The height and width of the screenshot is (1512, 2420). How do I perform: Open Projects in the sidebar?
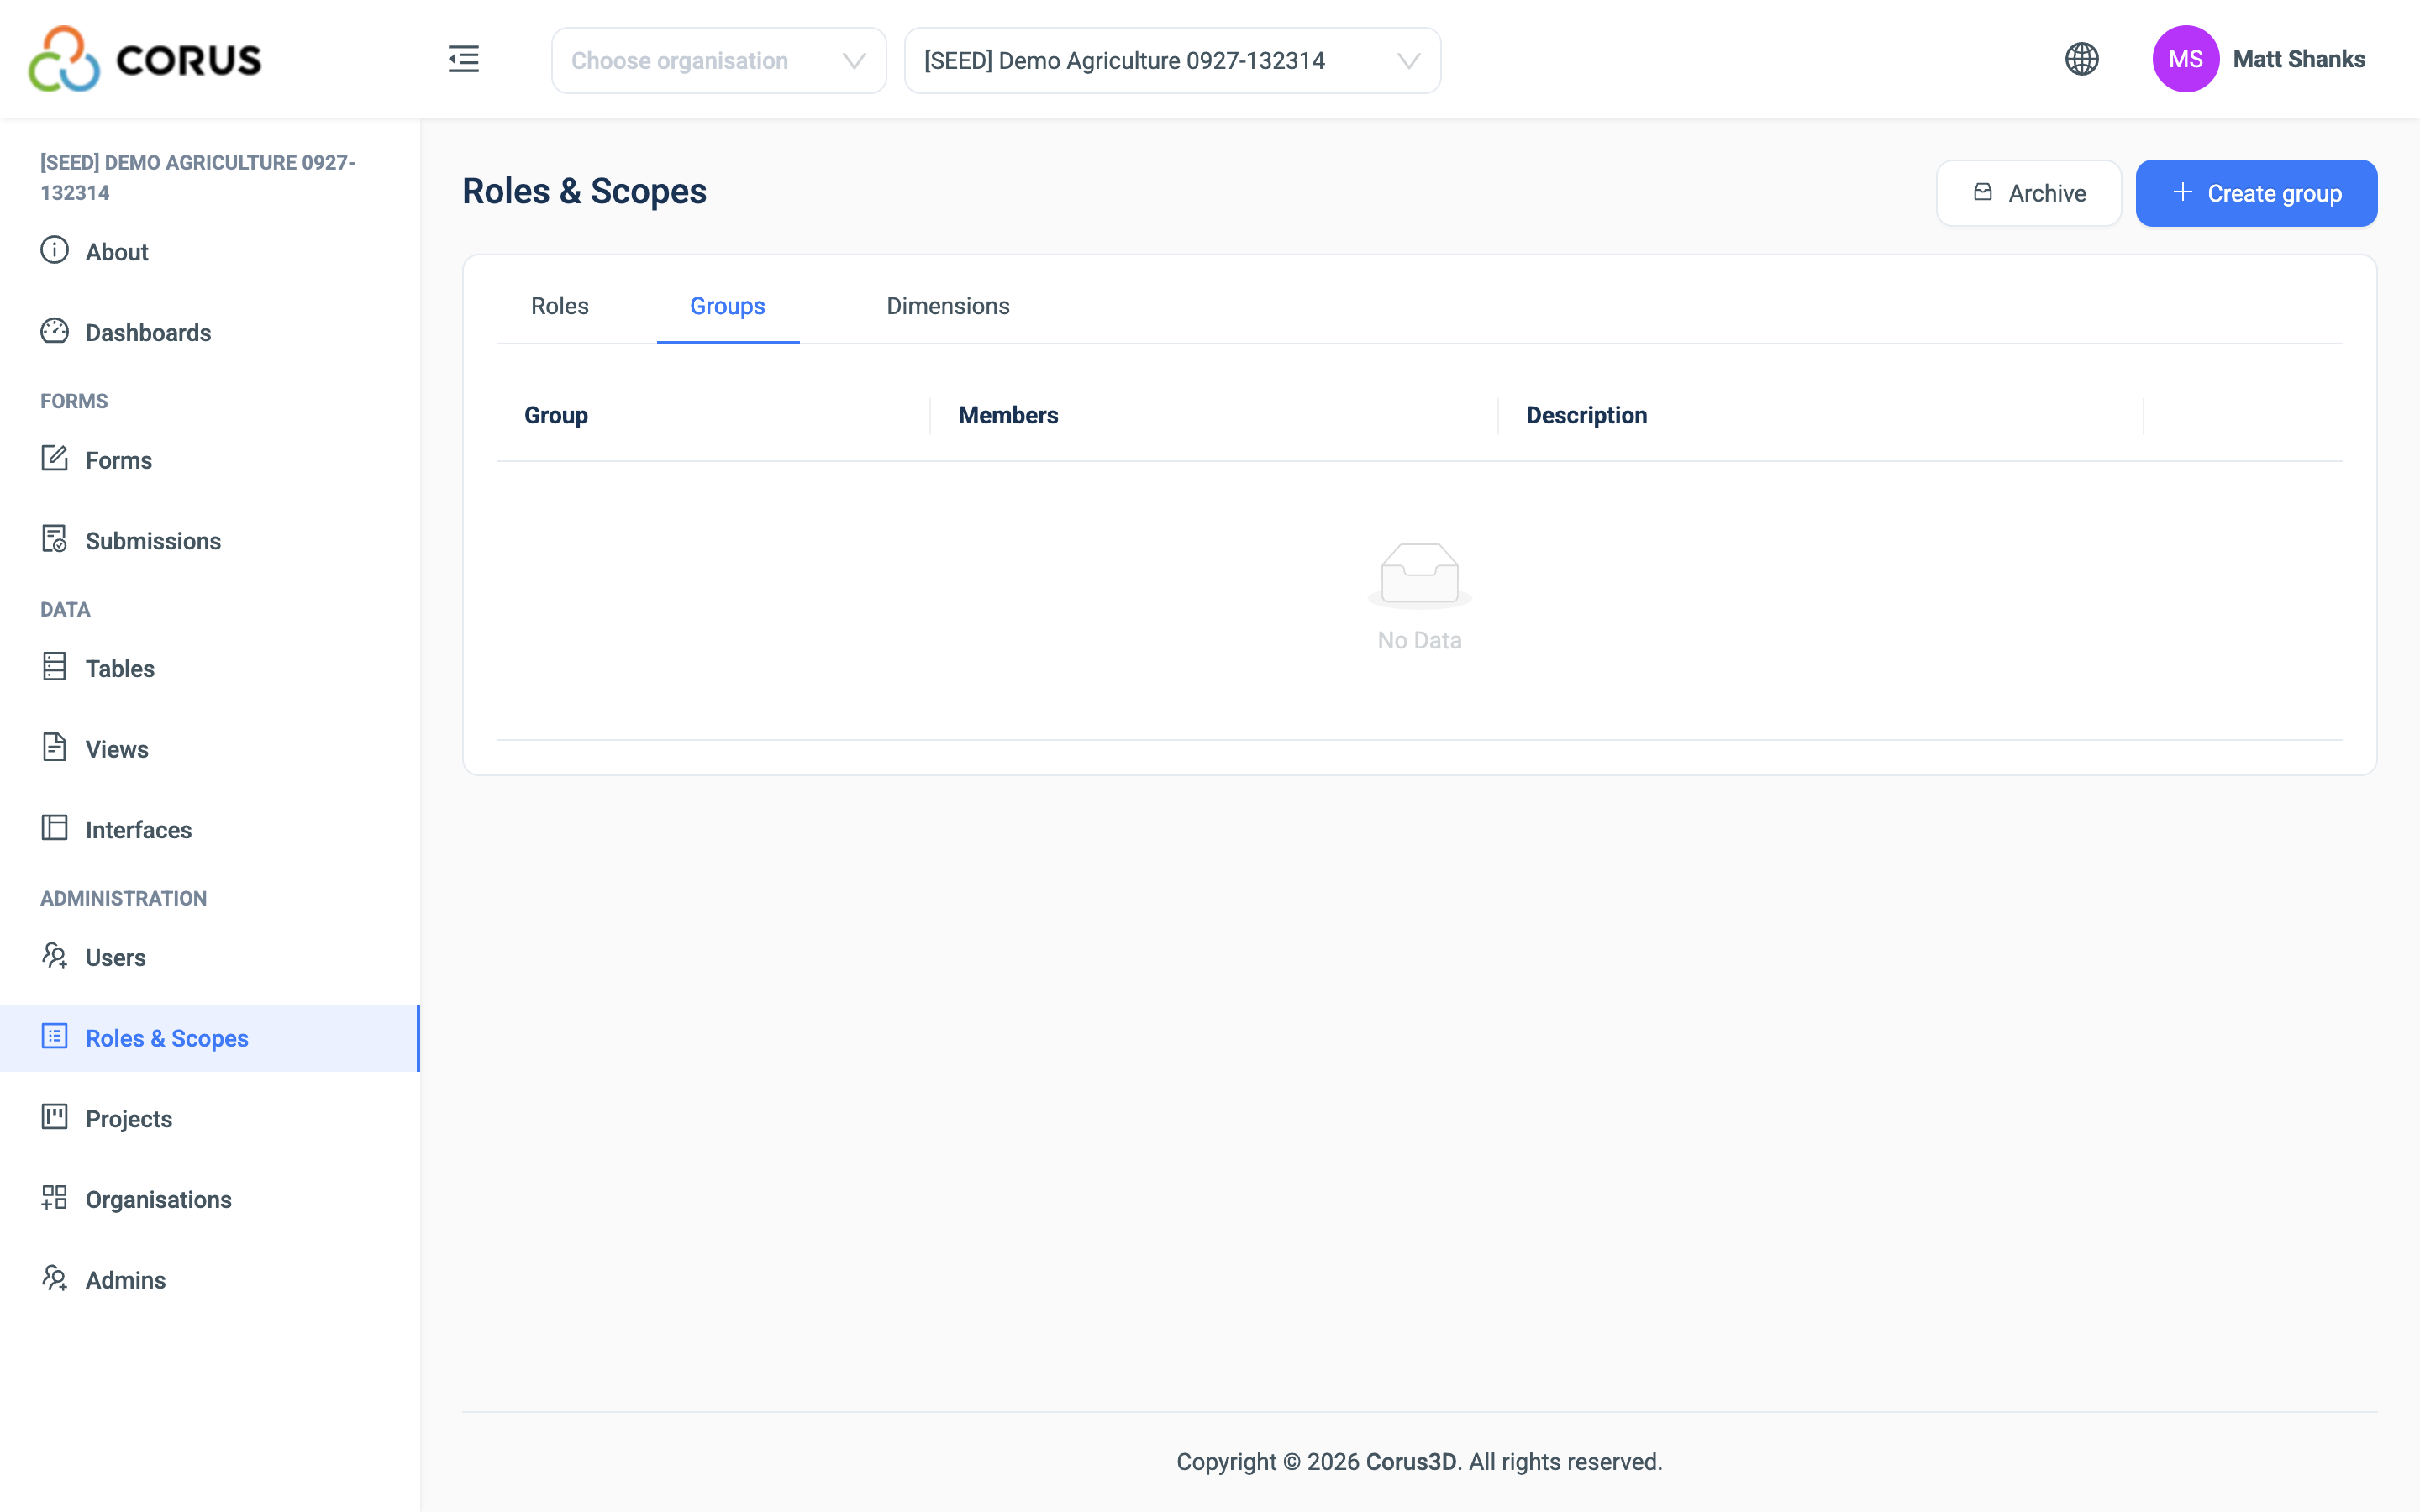click(x=210, y=1118)
